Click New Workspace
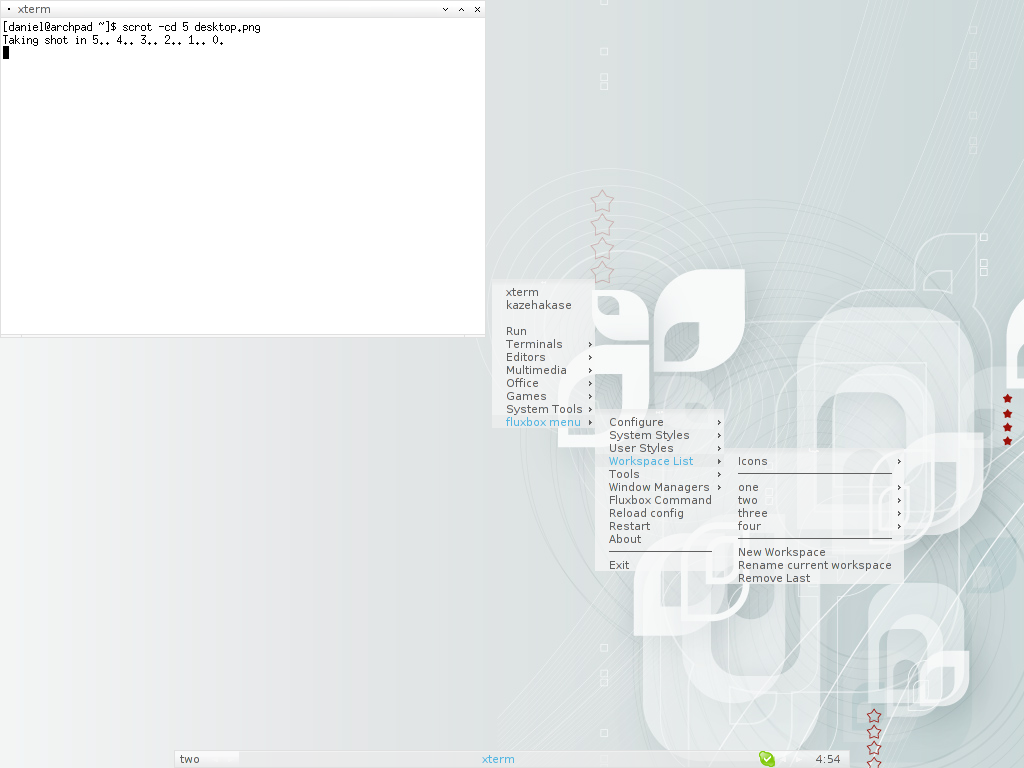The image size is (1024, 768). [814, 552]
